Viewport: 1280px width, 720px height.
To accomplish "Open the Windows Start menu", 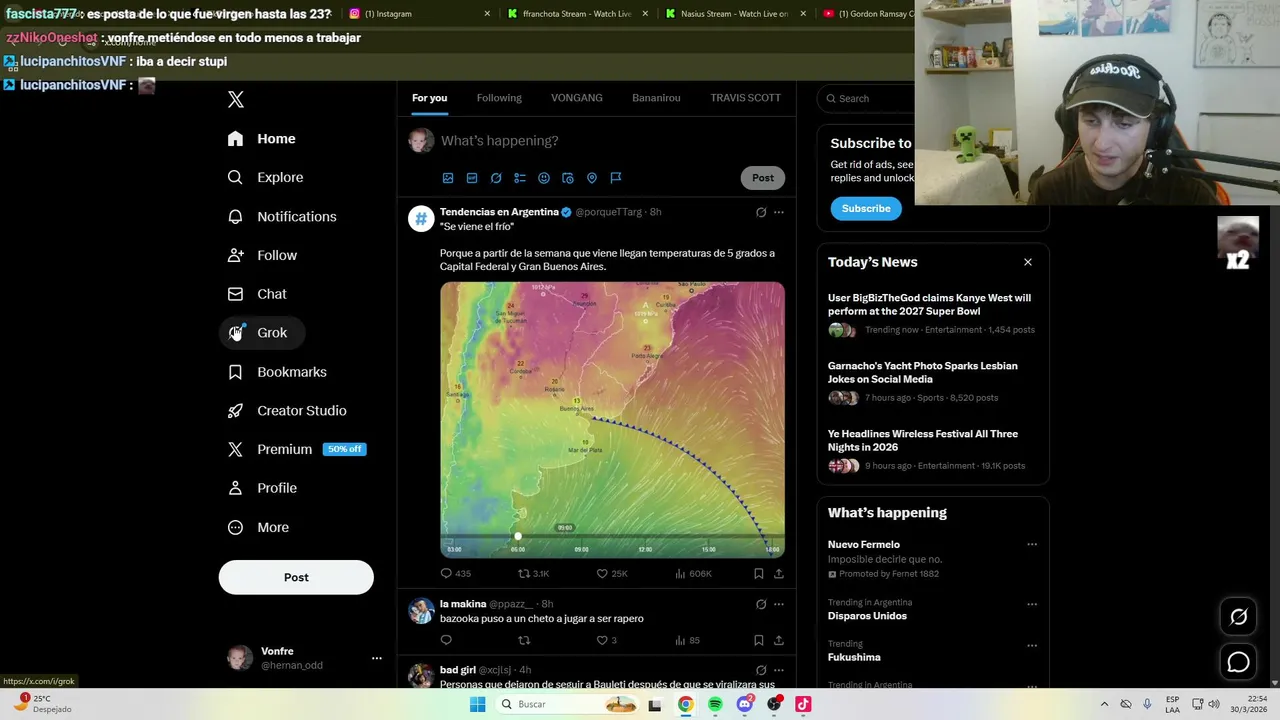I will pos(478,704).
